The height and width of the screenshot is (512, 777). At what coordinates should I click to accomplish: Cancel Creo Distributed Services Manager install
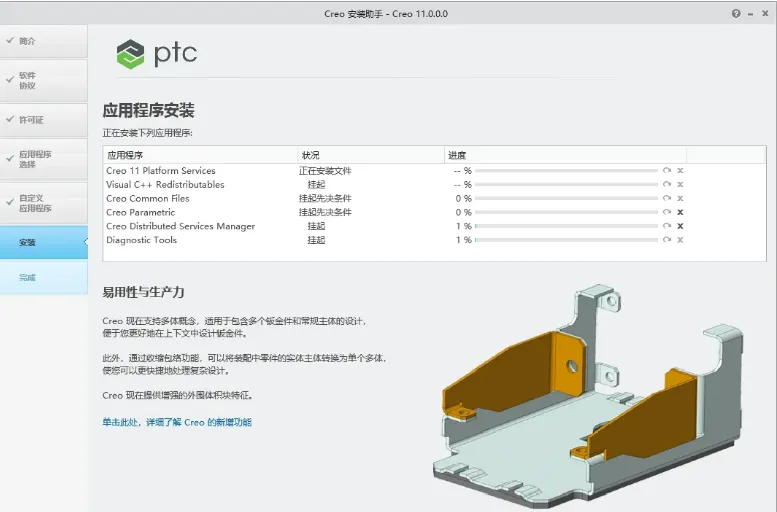[680, 226]
